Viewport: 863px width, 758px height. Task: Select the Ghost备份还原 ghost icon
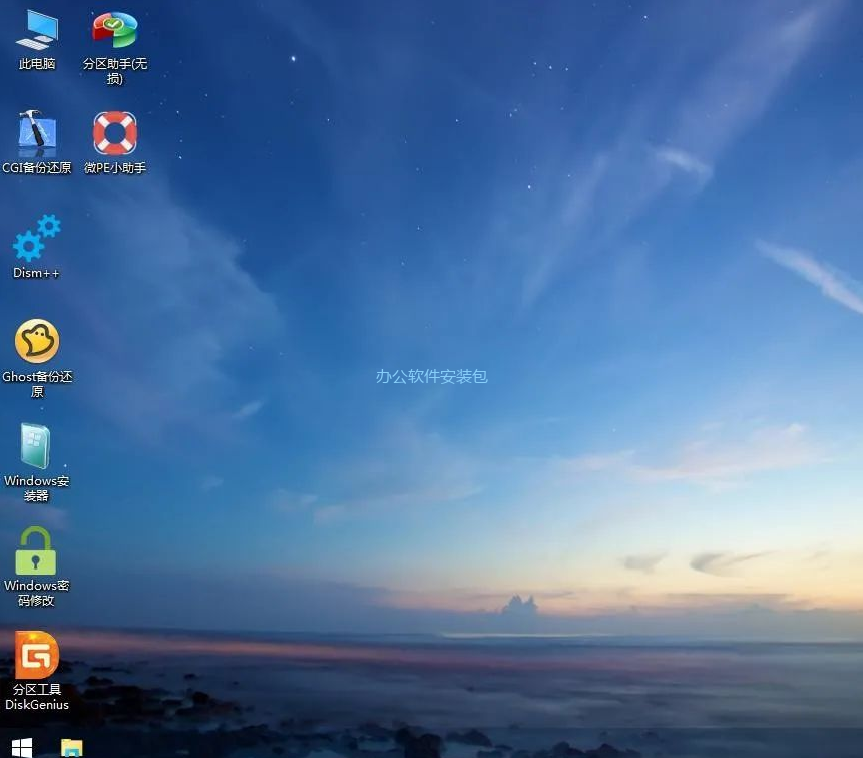pyautogui.click(x=37, y=342)
